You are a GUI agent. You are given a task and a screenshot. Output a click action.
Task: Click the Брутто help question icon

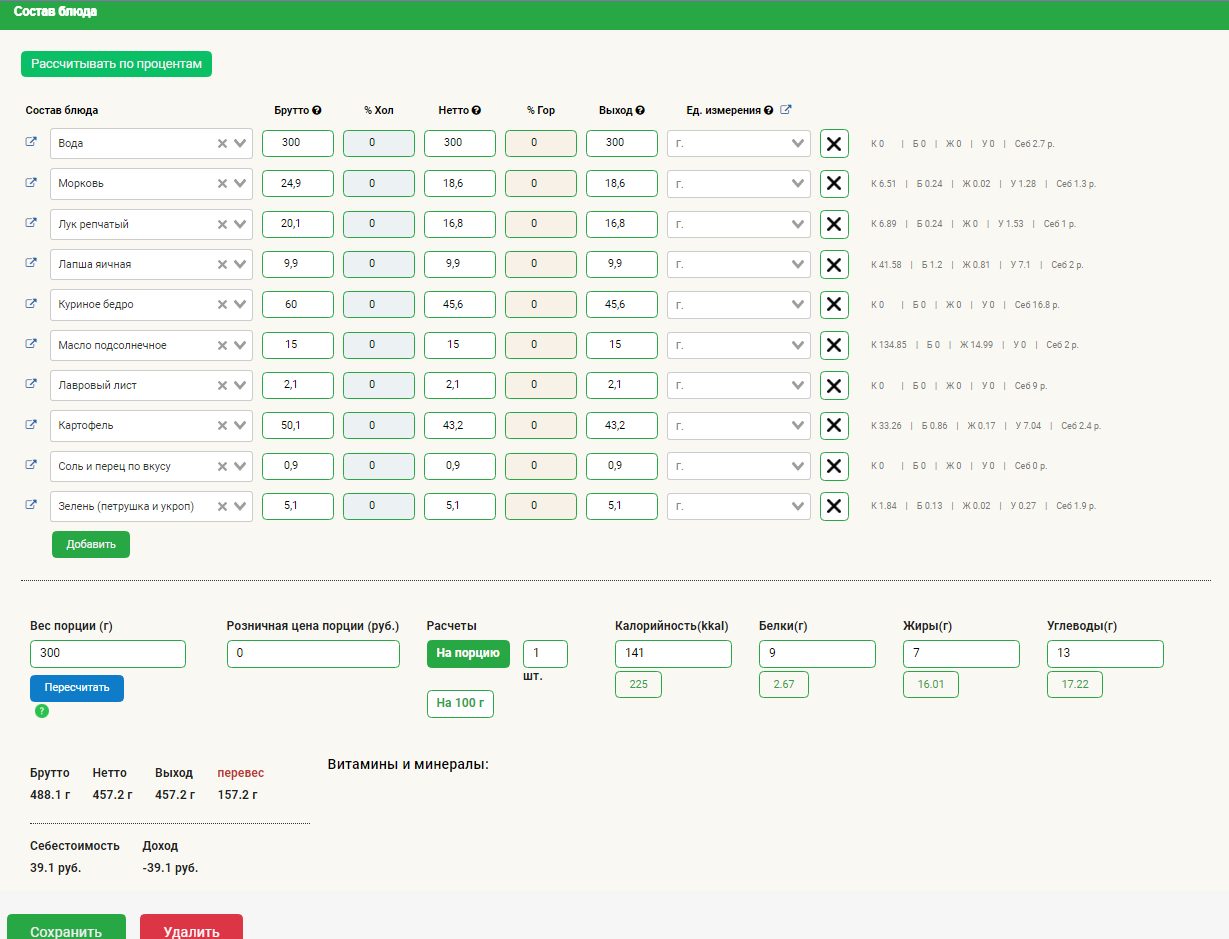click(317, 111)
